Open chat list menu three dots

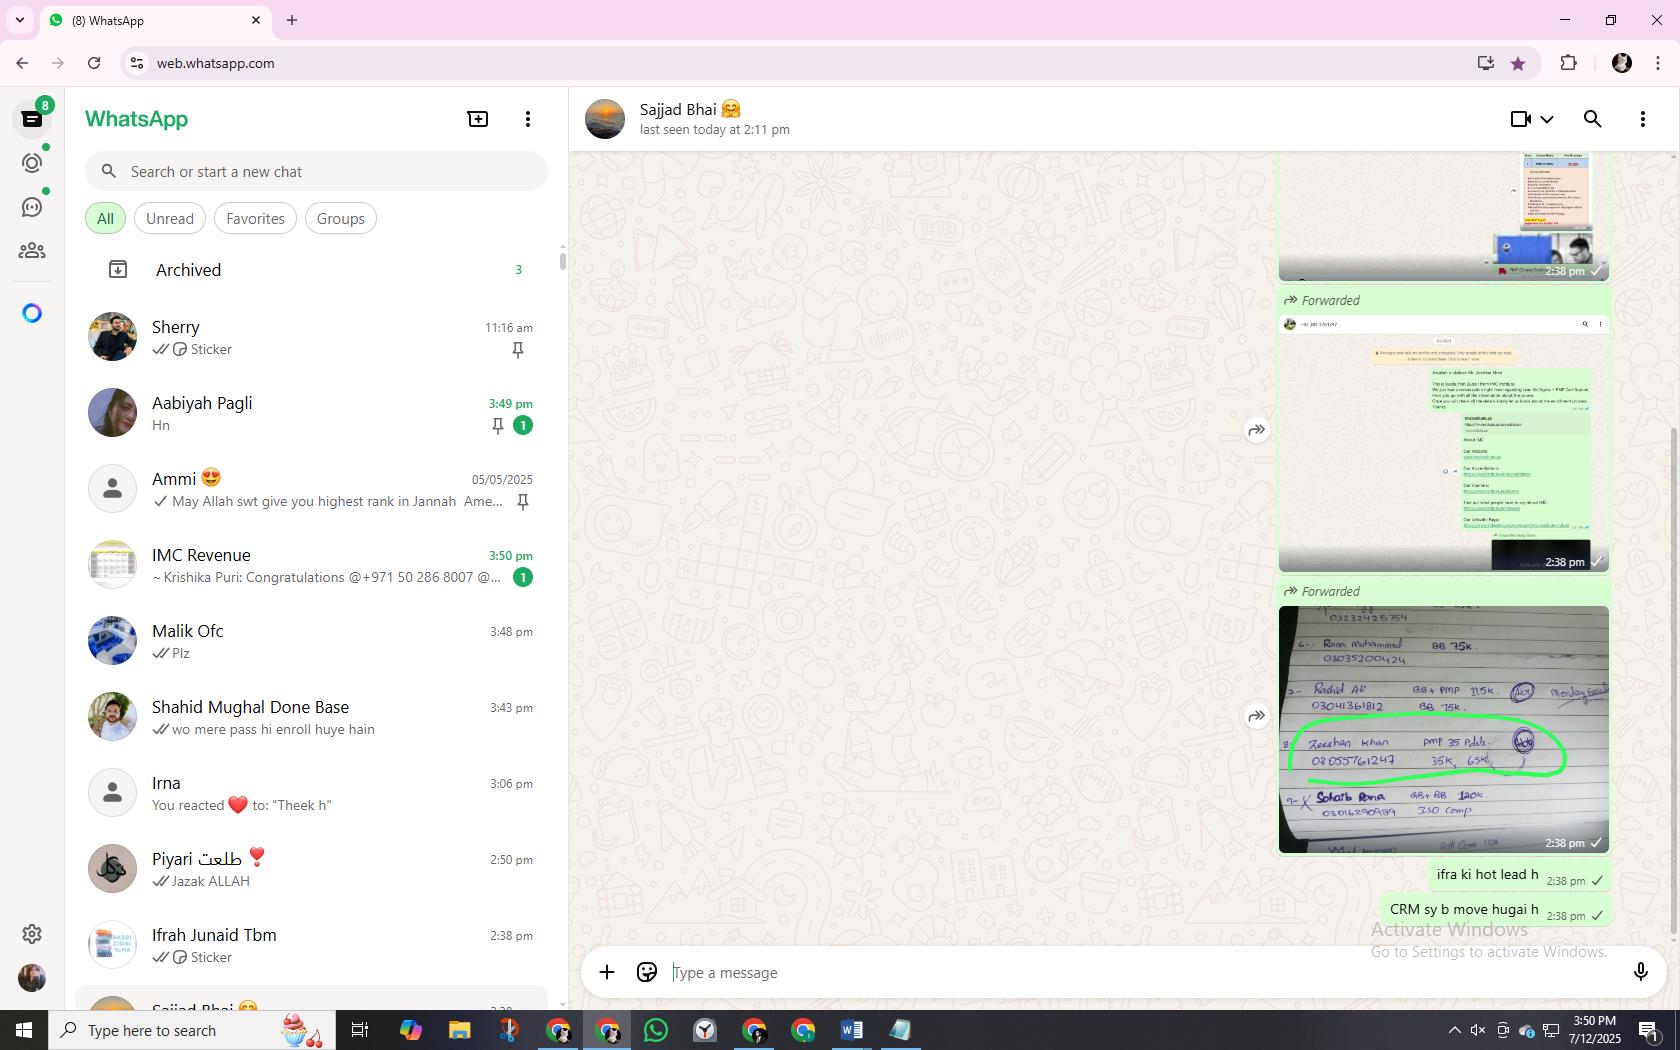pyautogui.click(x=528, y=119)
